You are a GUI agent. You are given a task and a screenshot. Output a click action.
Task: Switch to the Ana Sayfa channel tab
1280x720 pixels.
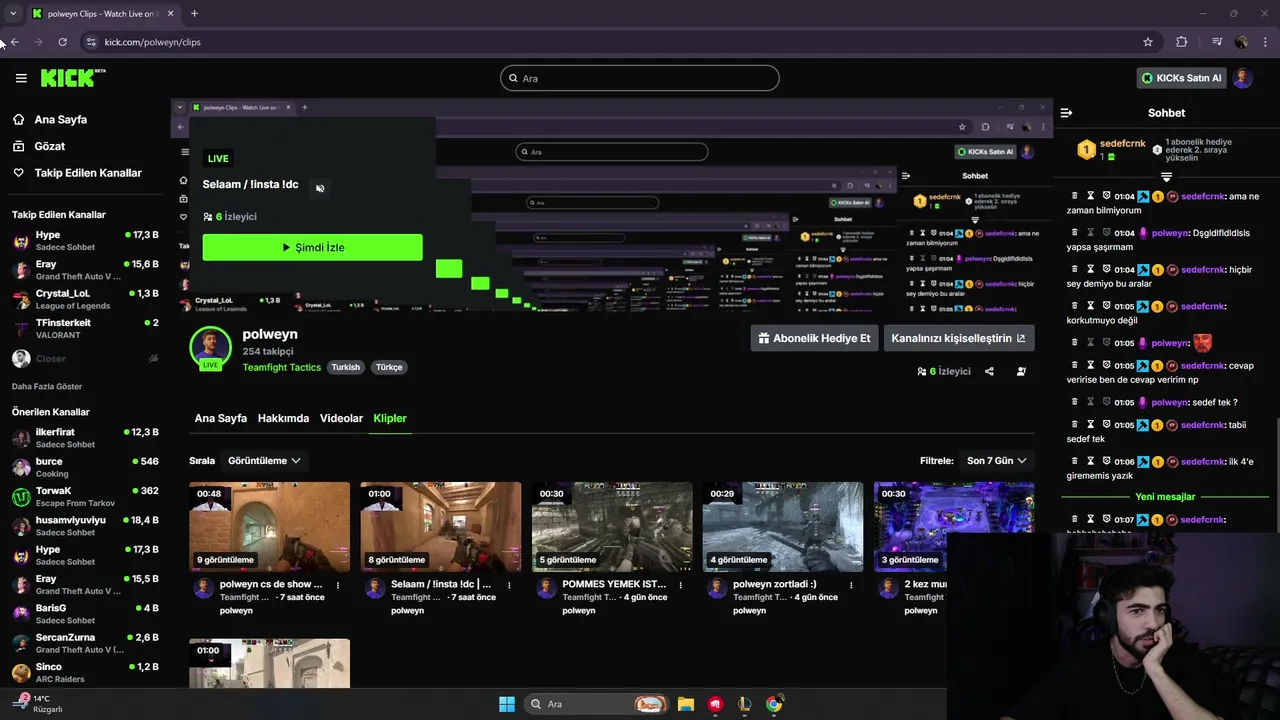(x=220, y=418)
